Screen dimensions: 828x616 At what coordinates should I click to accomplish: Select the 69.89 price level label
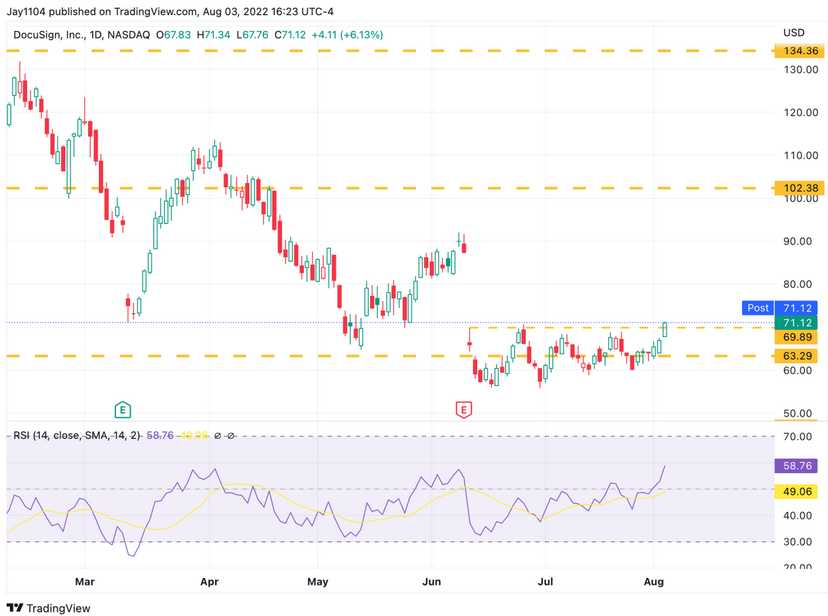(x=797, y=337)
